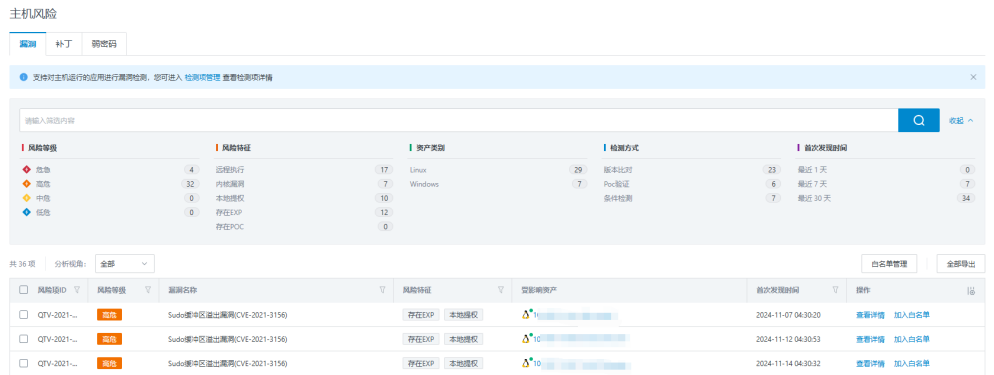The width and height of the screenshot is (994, 375).
Task: Close the vulnerability detection info banner
Action: tap(973, 77)
